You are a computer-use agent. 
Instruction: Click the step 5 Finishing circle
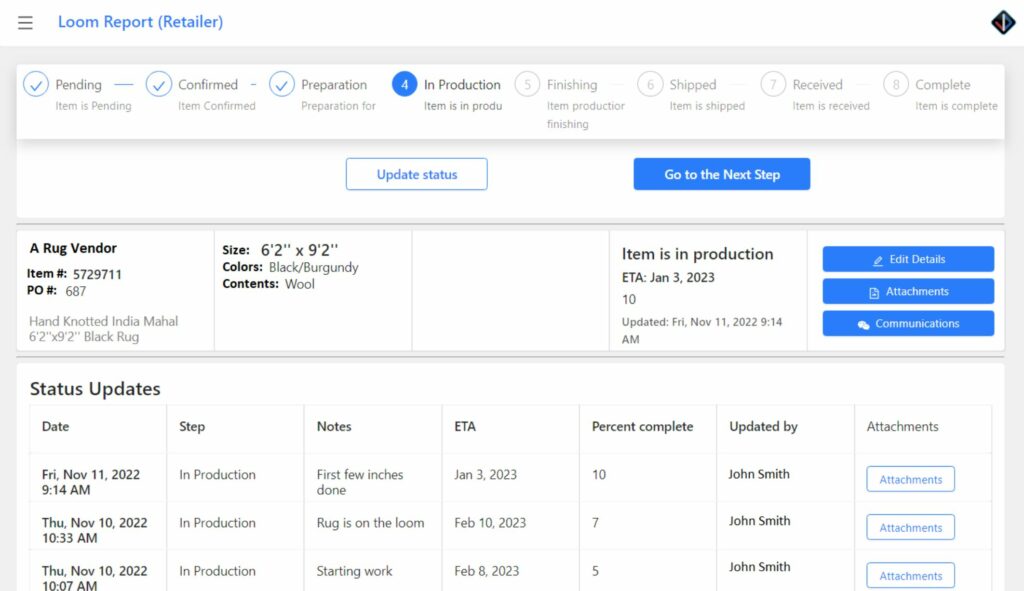[527, 84]
